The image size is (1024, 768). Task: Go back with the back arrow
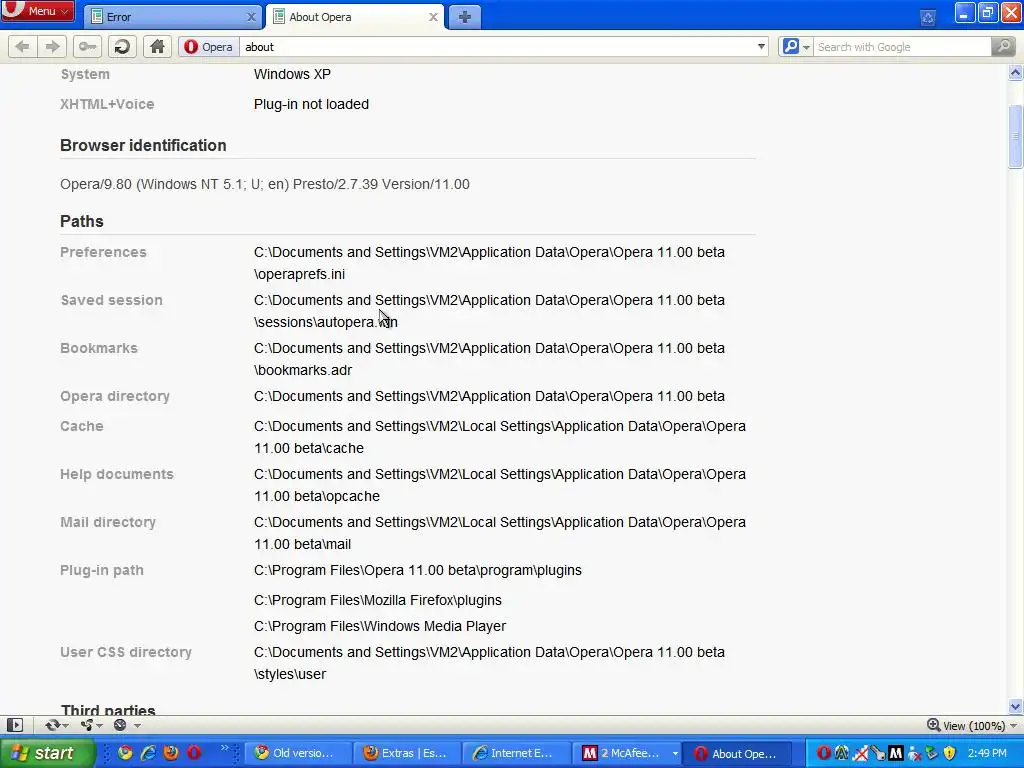click(22, 46)
